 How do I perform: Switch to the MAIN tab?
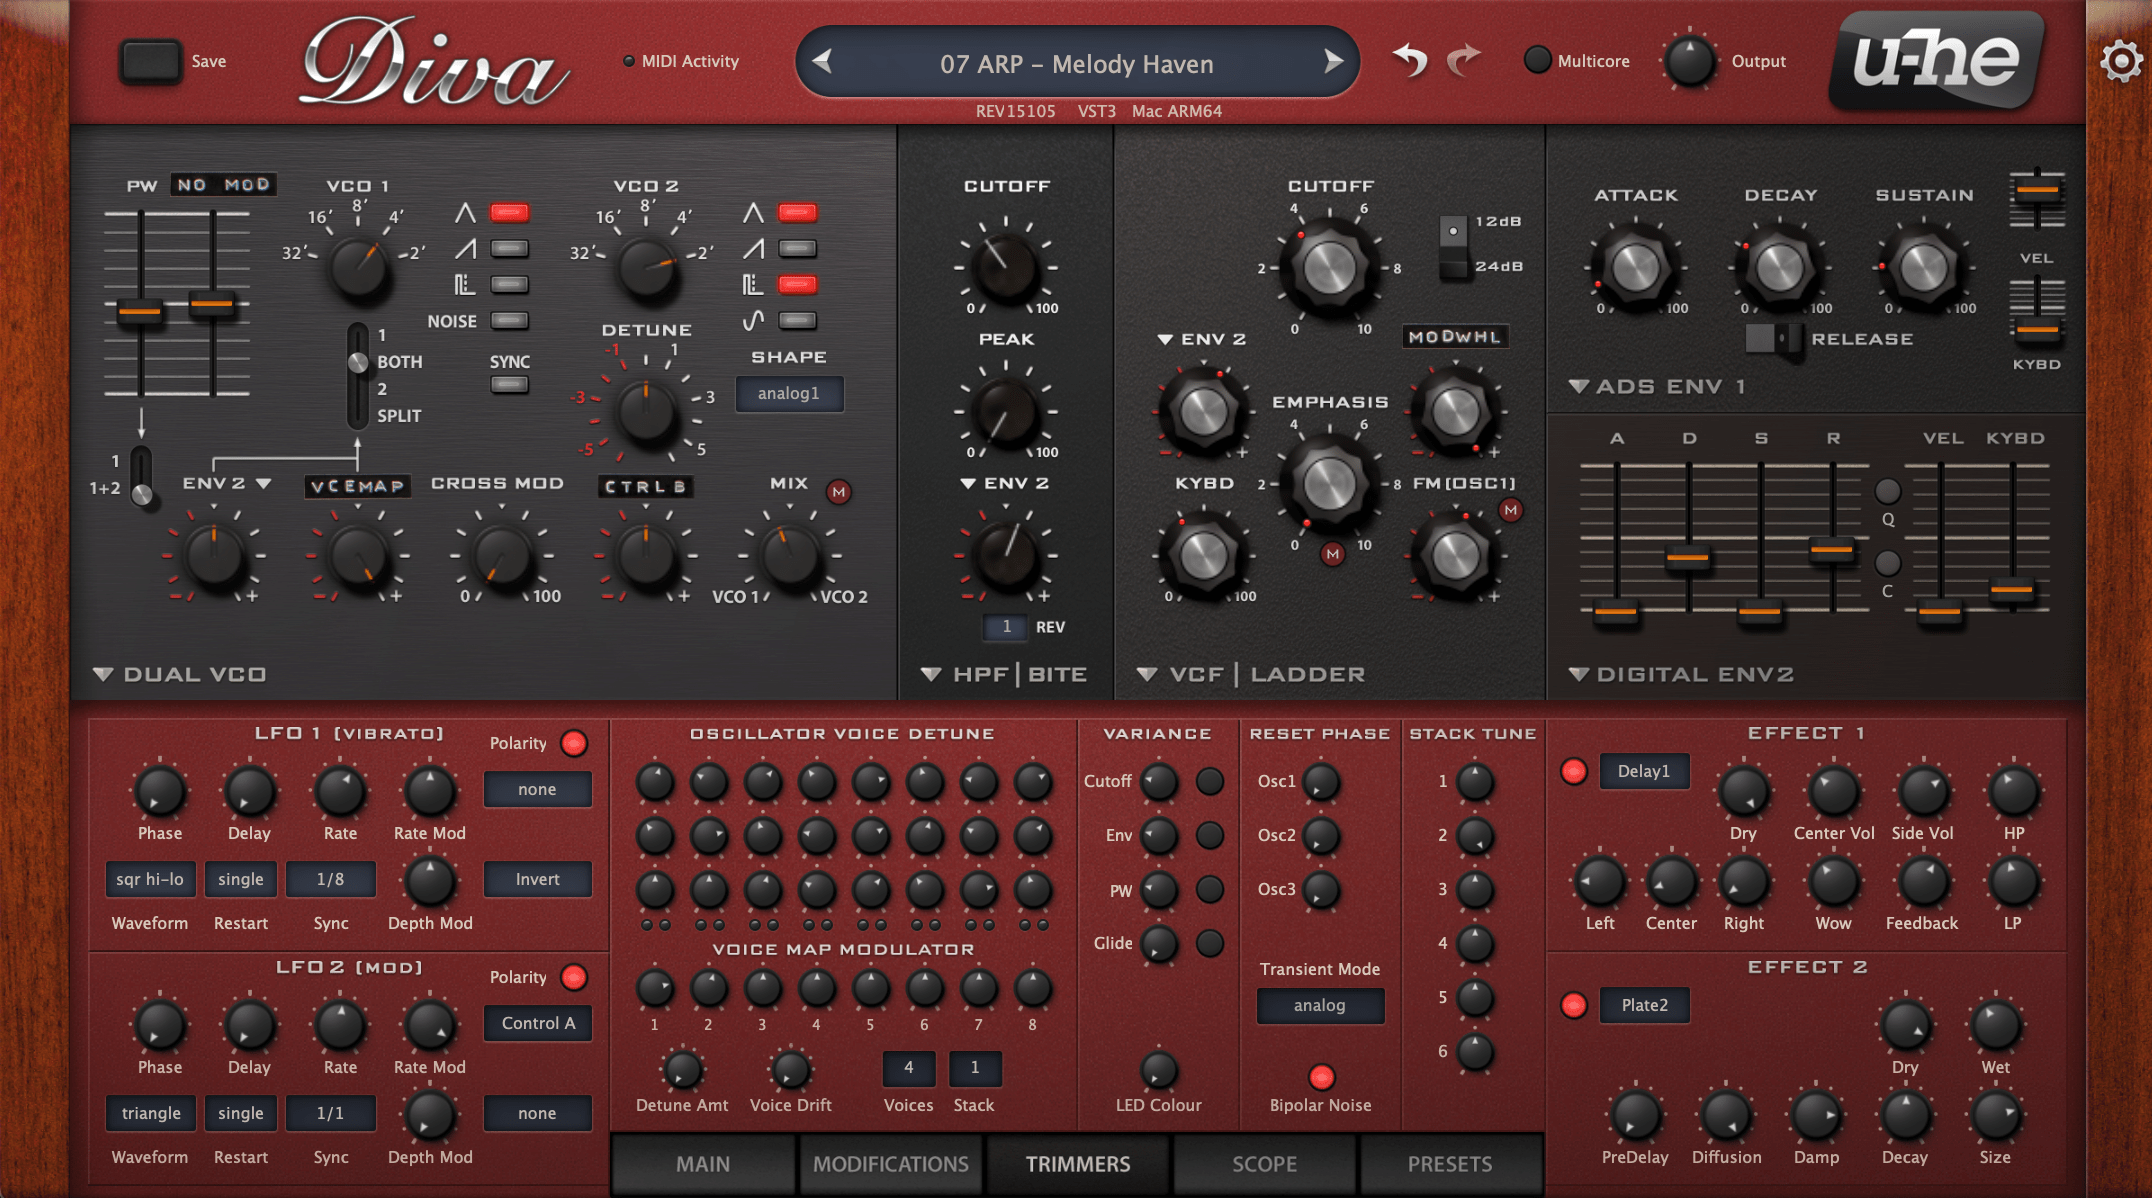point(703,1164)
